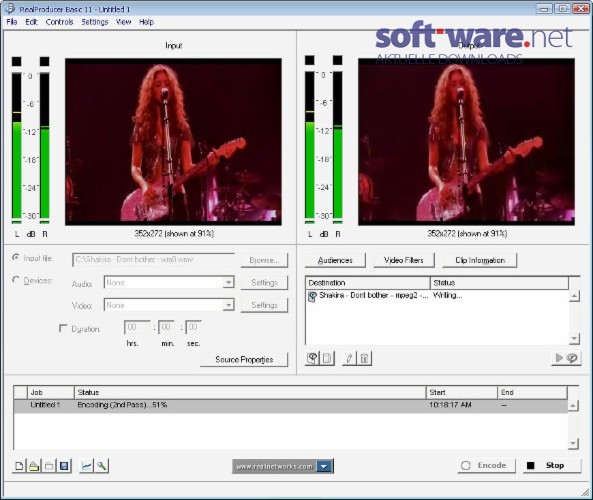
Task: Open Source Properties
Action: (244, 359)
